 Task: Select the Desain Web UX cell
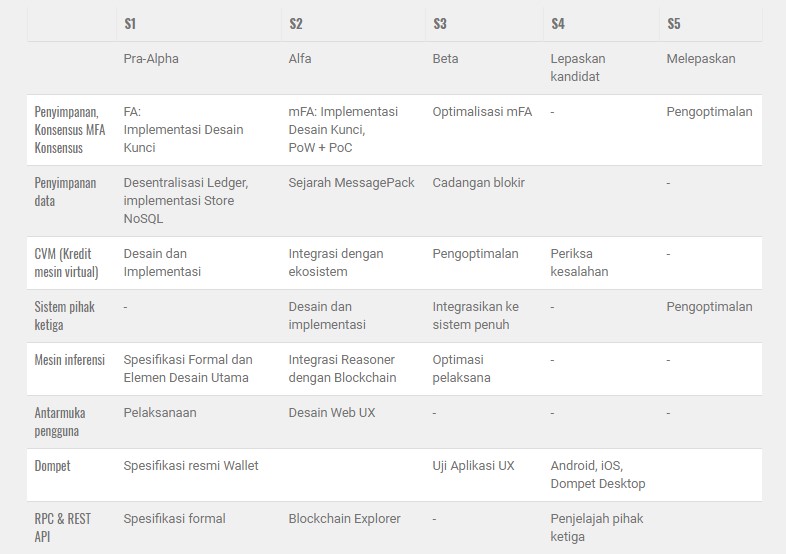click(332, 412)
